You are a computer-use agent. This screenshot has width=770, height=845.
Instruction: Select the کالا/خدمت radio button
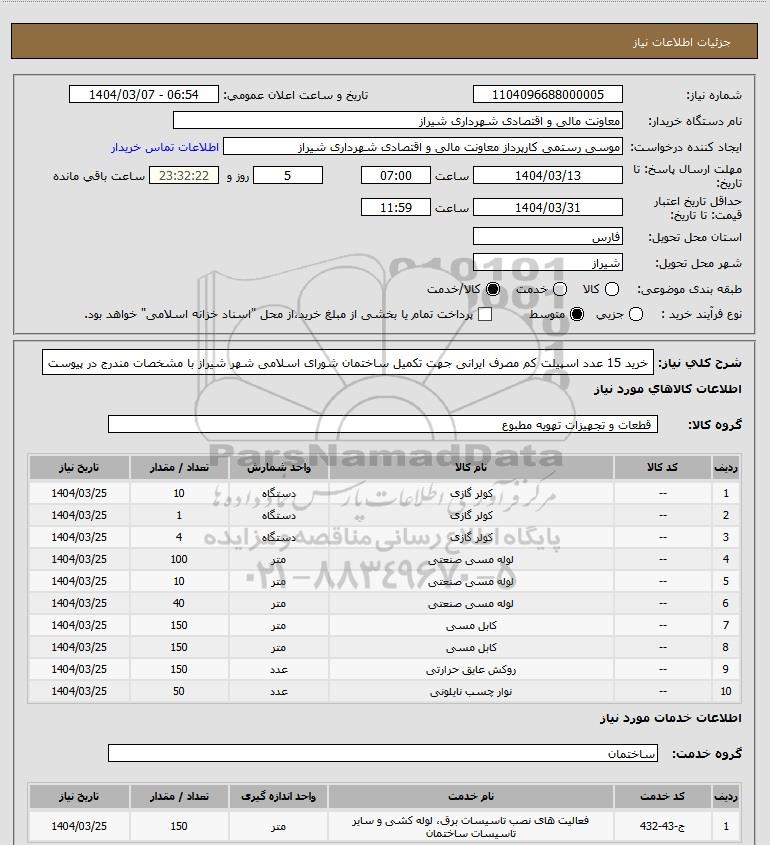(492, 289)
